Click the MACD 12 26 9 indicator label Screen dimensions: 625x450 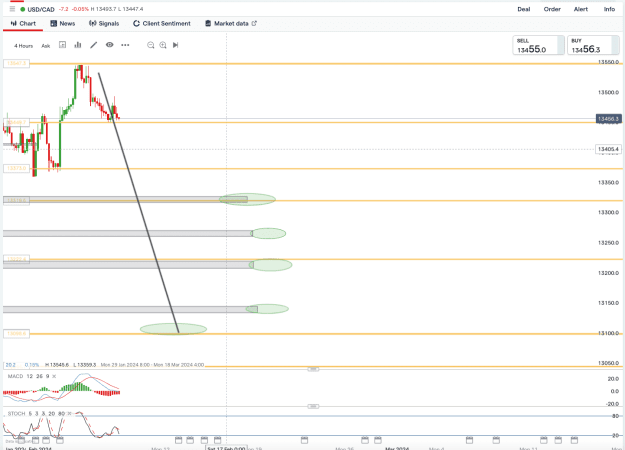click(28, 376)
